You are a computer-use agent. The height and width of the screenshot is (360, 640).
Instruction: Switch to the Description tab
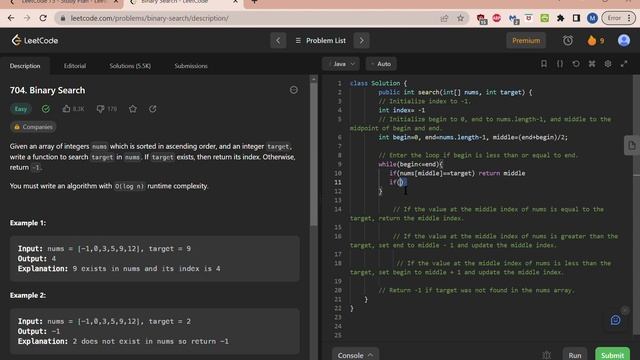(x=25, y=66)
